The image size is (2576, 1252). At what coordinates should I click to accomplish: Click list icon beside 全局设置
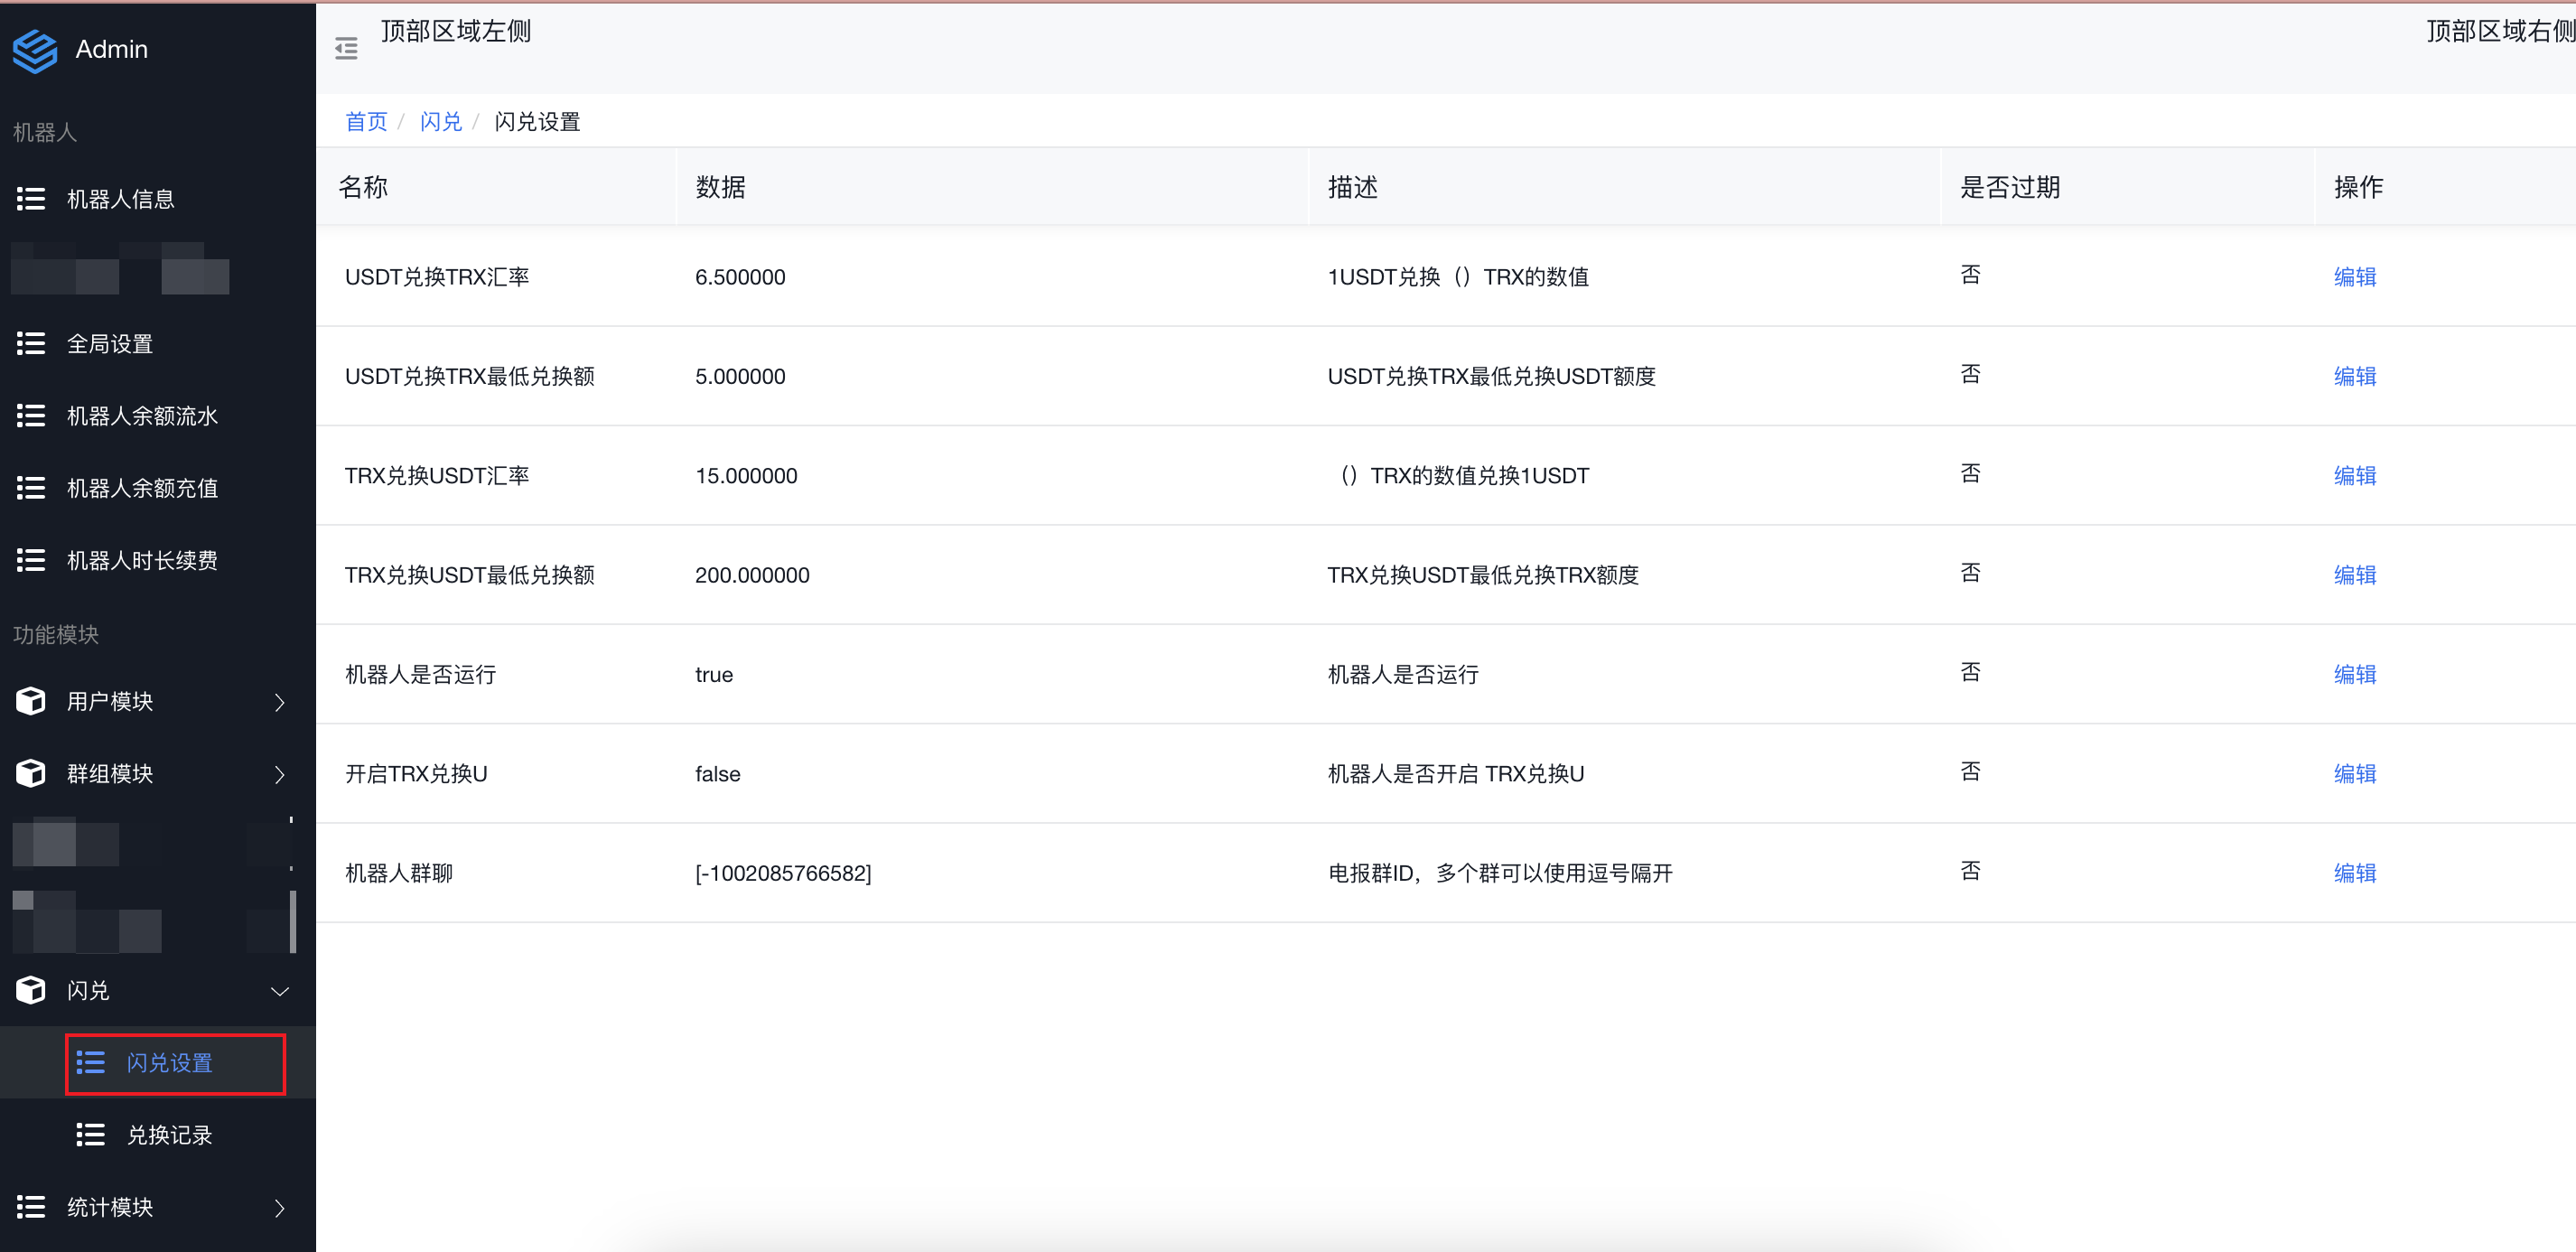tap(31, 344)
